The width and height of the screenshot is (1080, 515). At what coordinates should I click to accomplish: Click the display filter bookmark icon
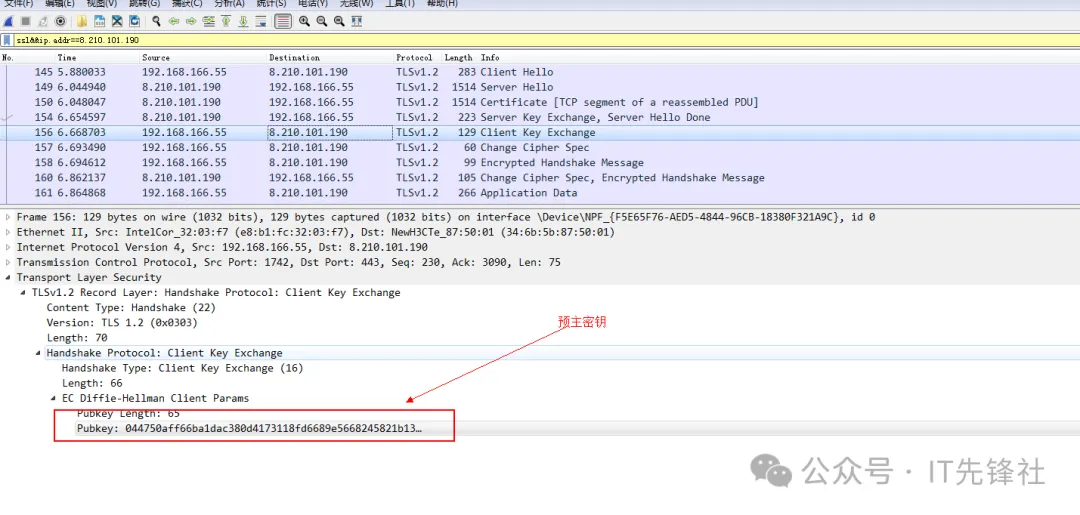(8, 41)
